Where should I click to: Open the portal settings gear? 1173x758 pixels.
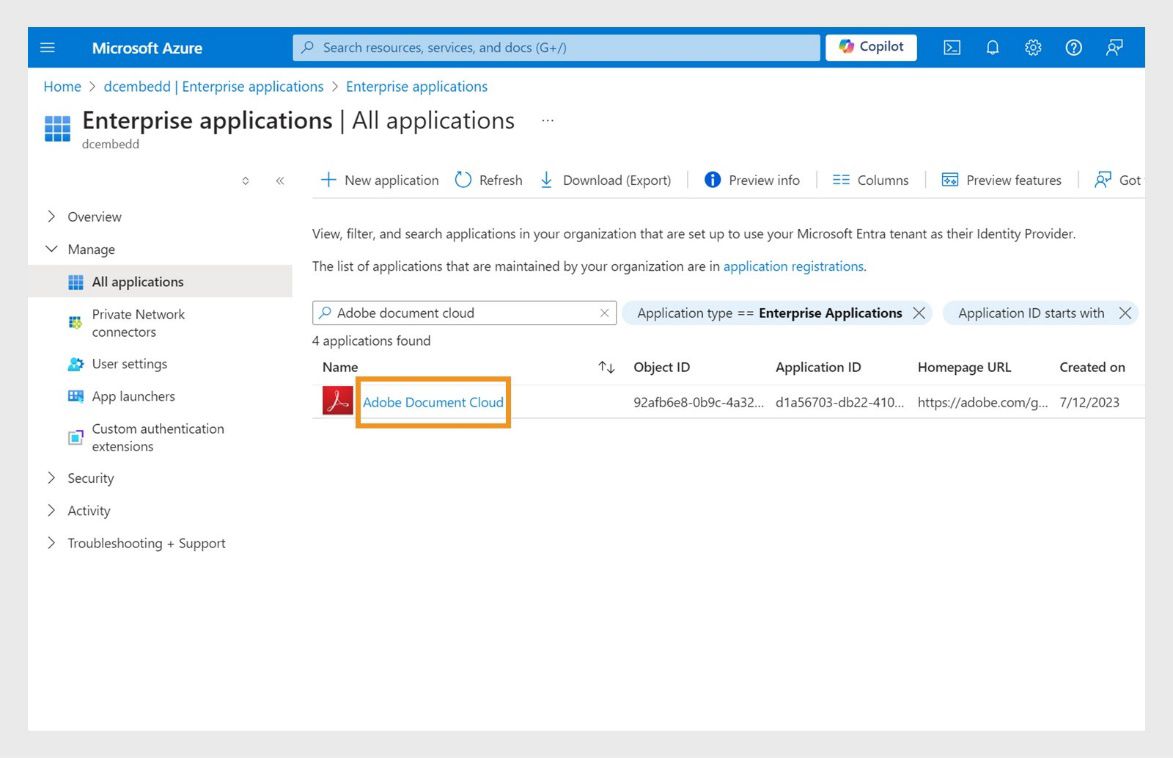pos(1032,47)
